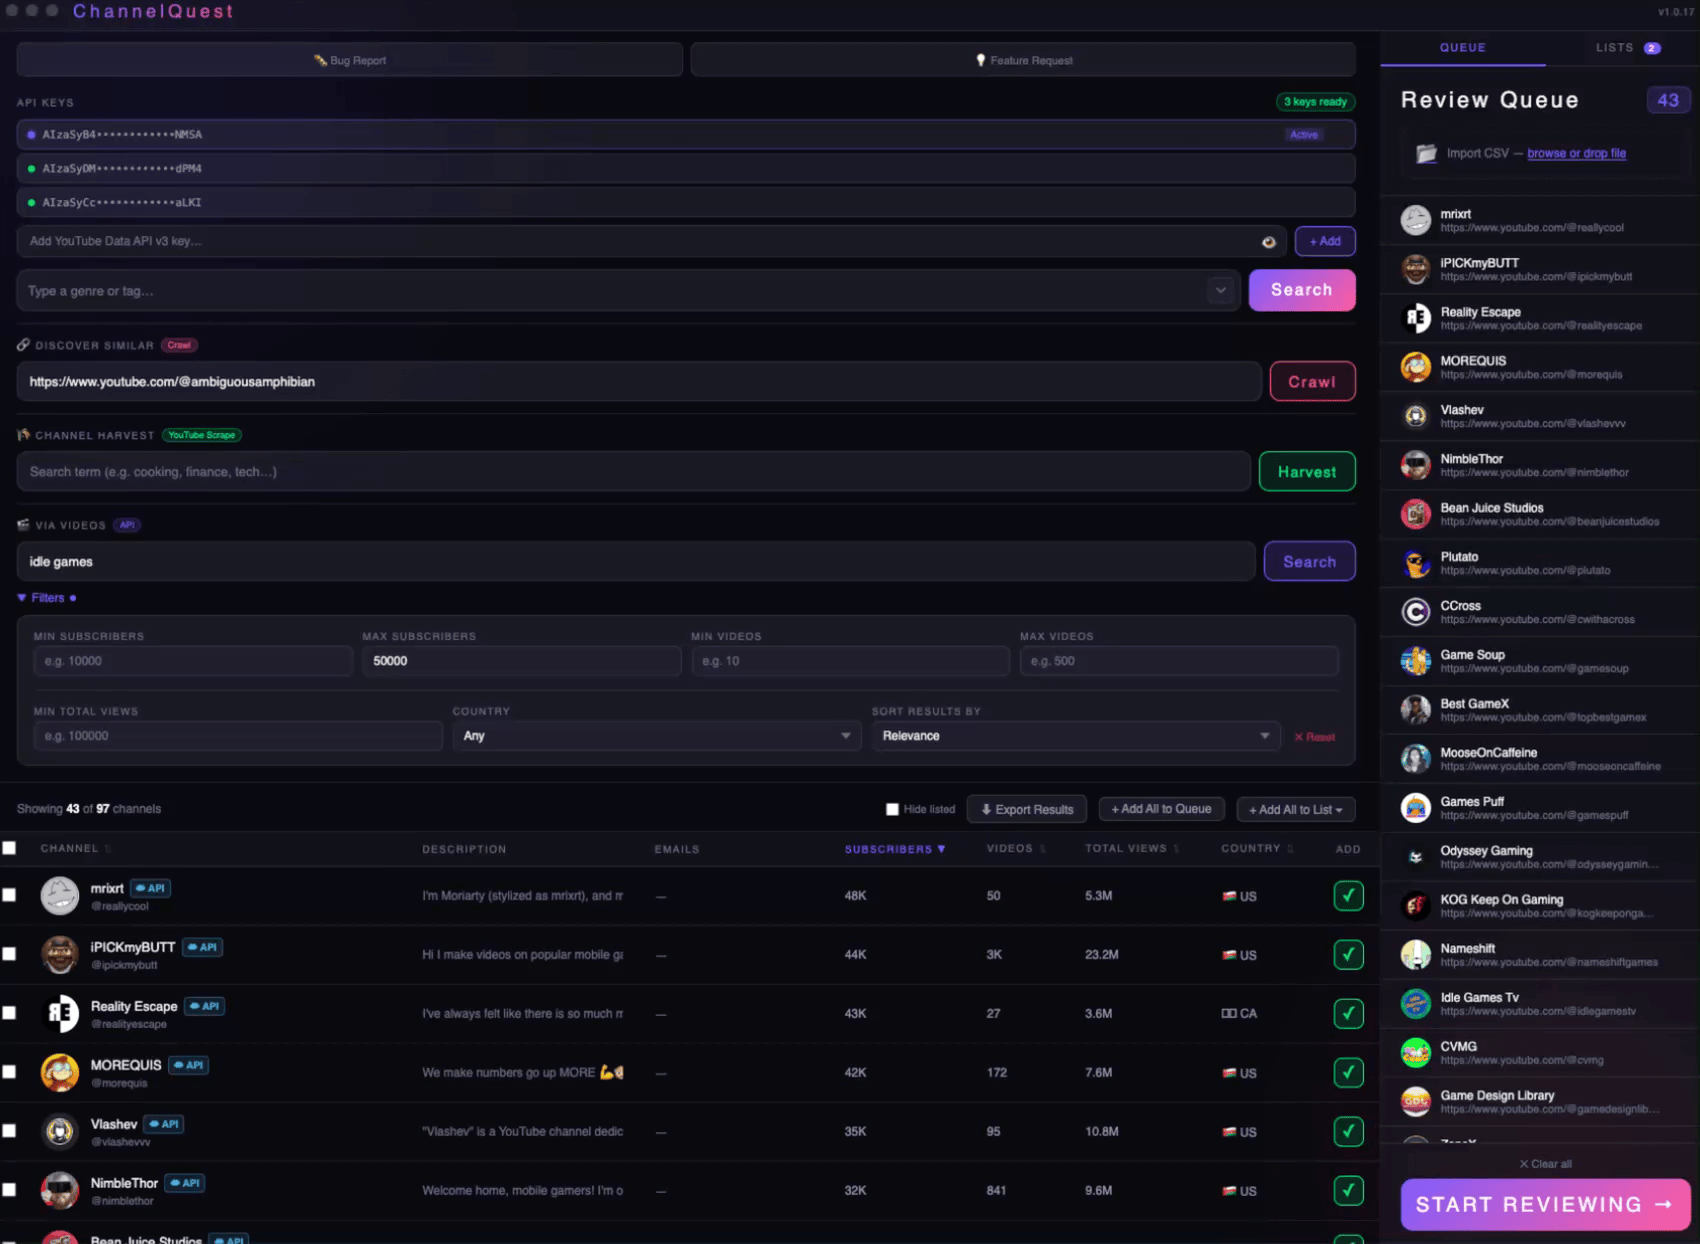Open MooseOnCaffeine avatar in the Review Queue
The image size is (1700, 1244).
click(1415, 759)
